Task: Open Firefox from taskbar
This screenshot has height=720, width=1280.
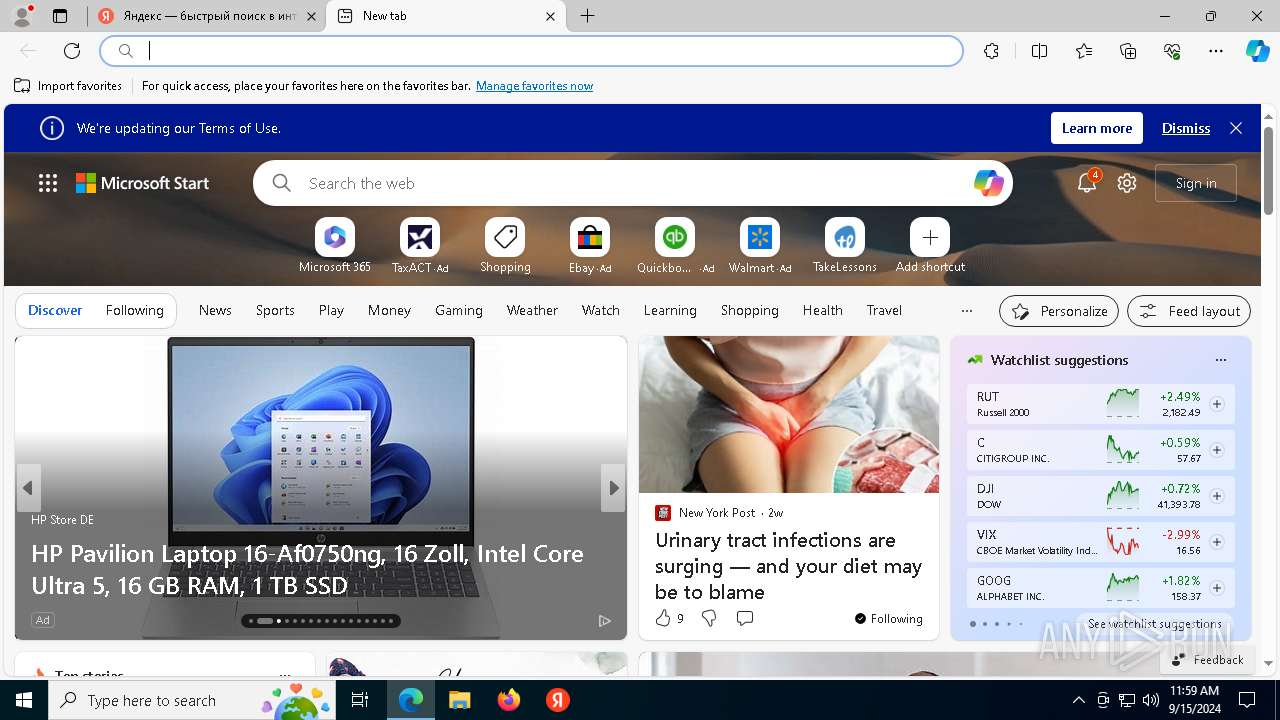Action: pyautogui.click(x=509, y=700)
